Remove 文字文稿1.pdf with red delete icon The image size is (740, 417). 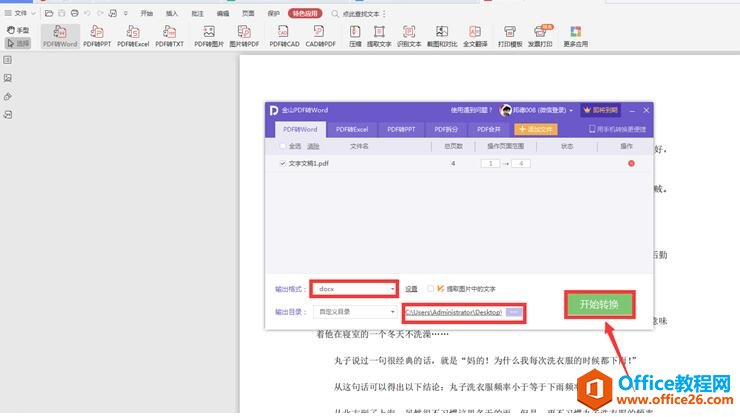631,162
